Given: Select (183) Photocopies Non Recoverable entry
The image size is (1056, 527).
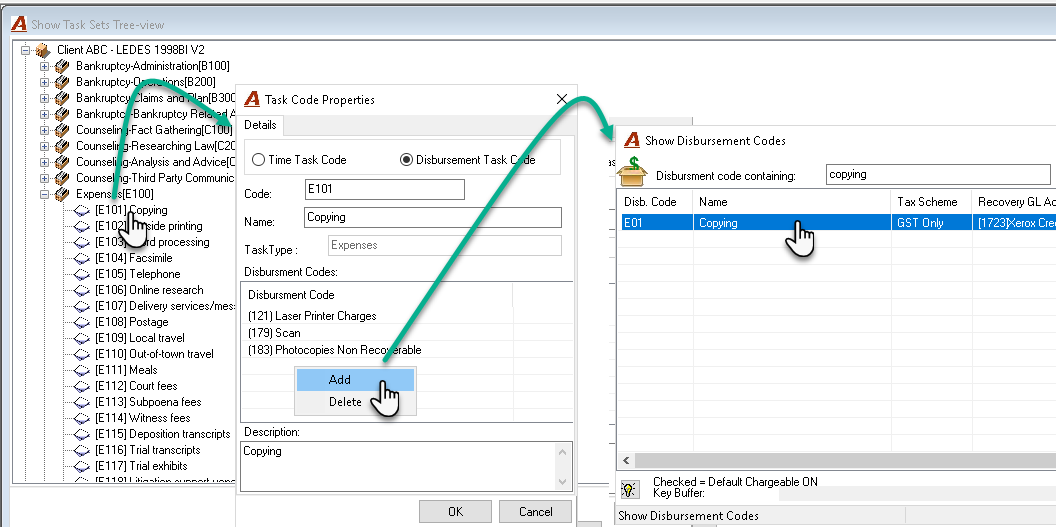Looking at the screenshot, I should [335, 350].
